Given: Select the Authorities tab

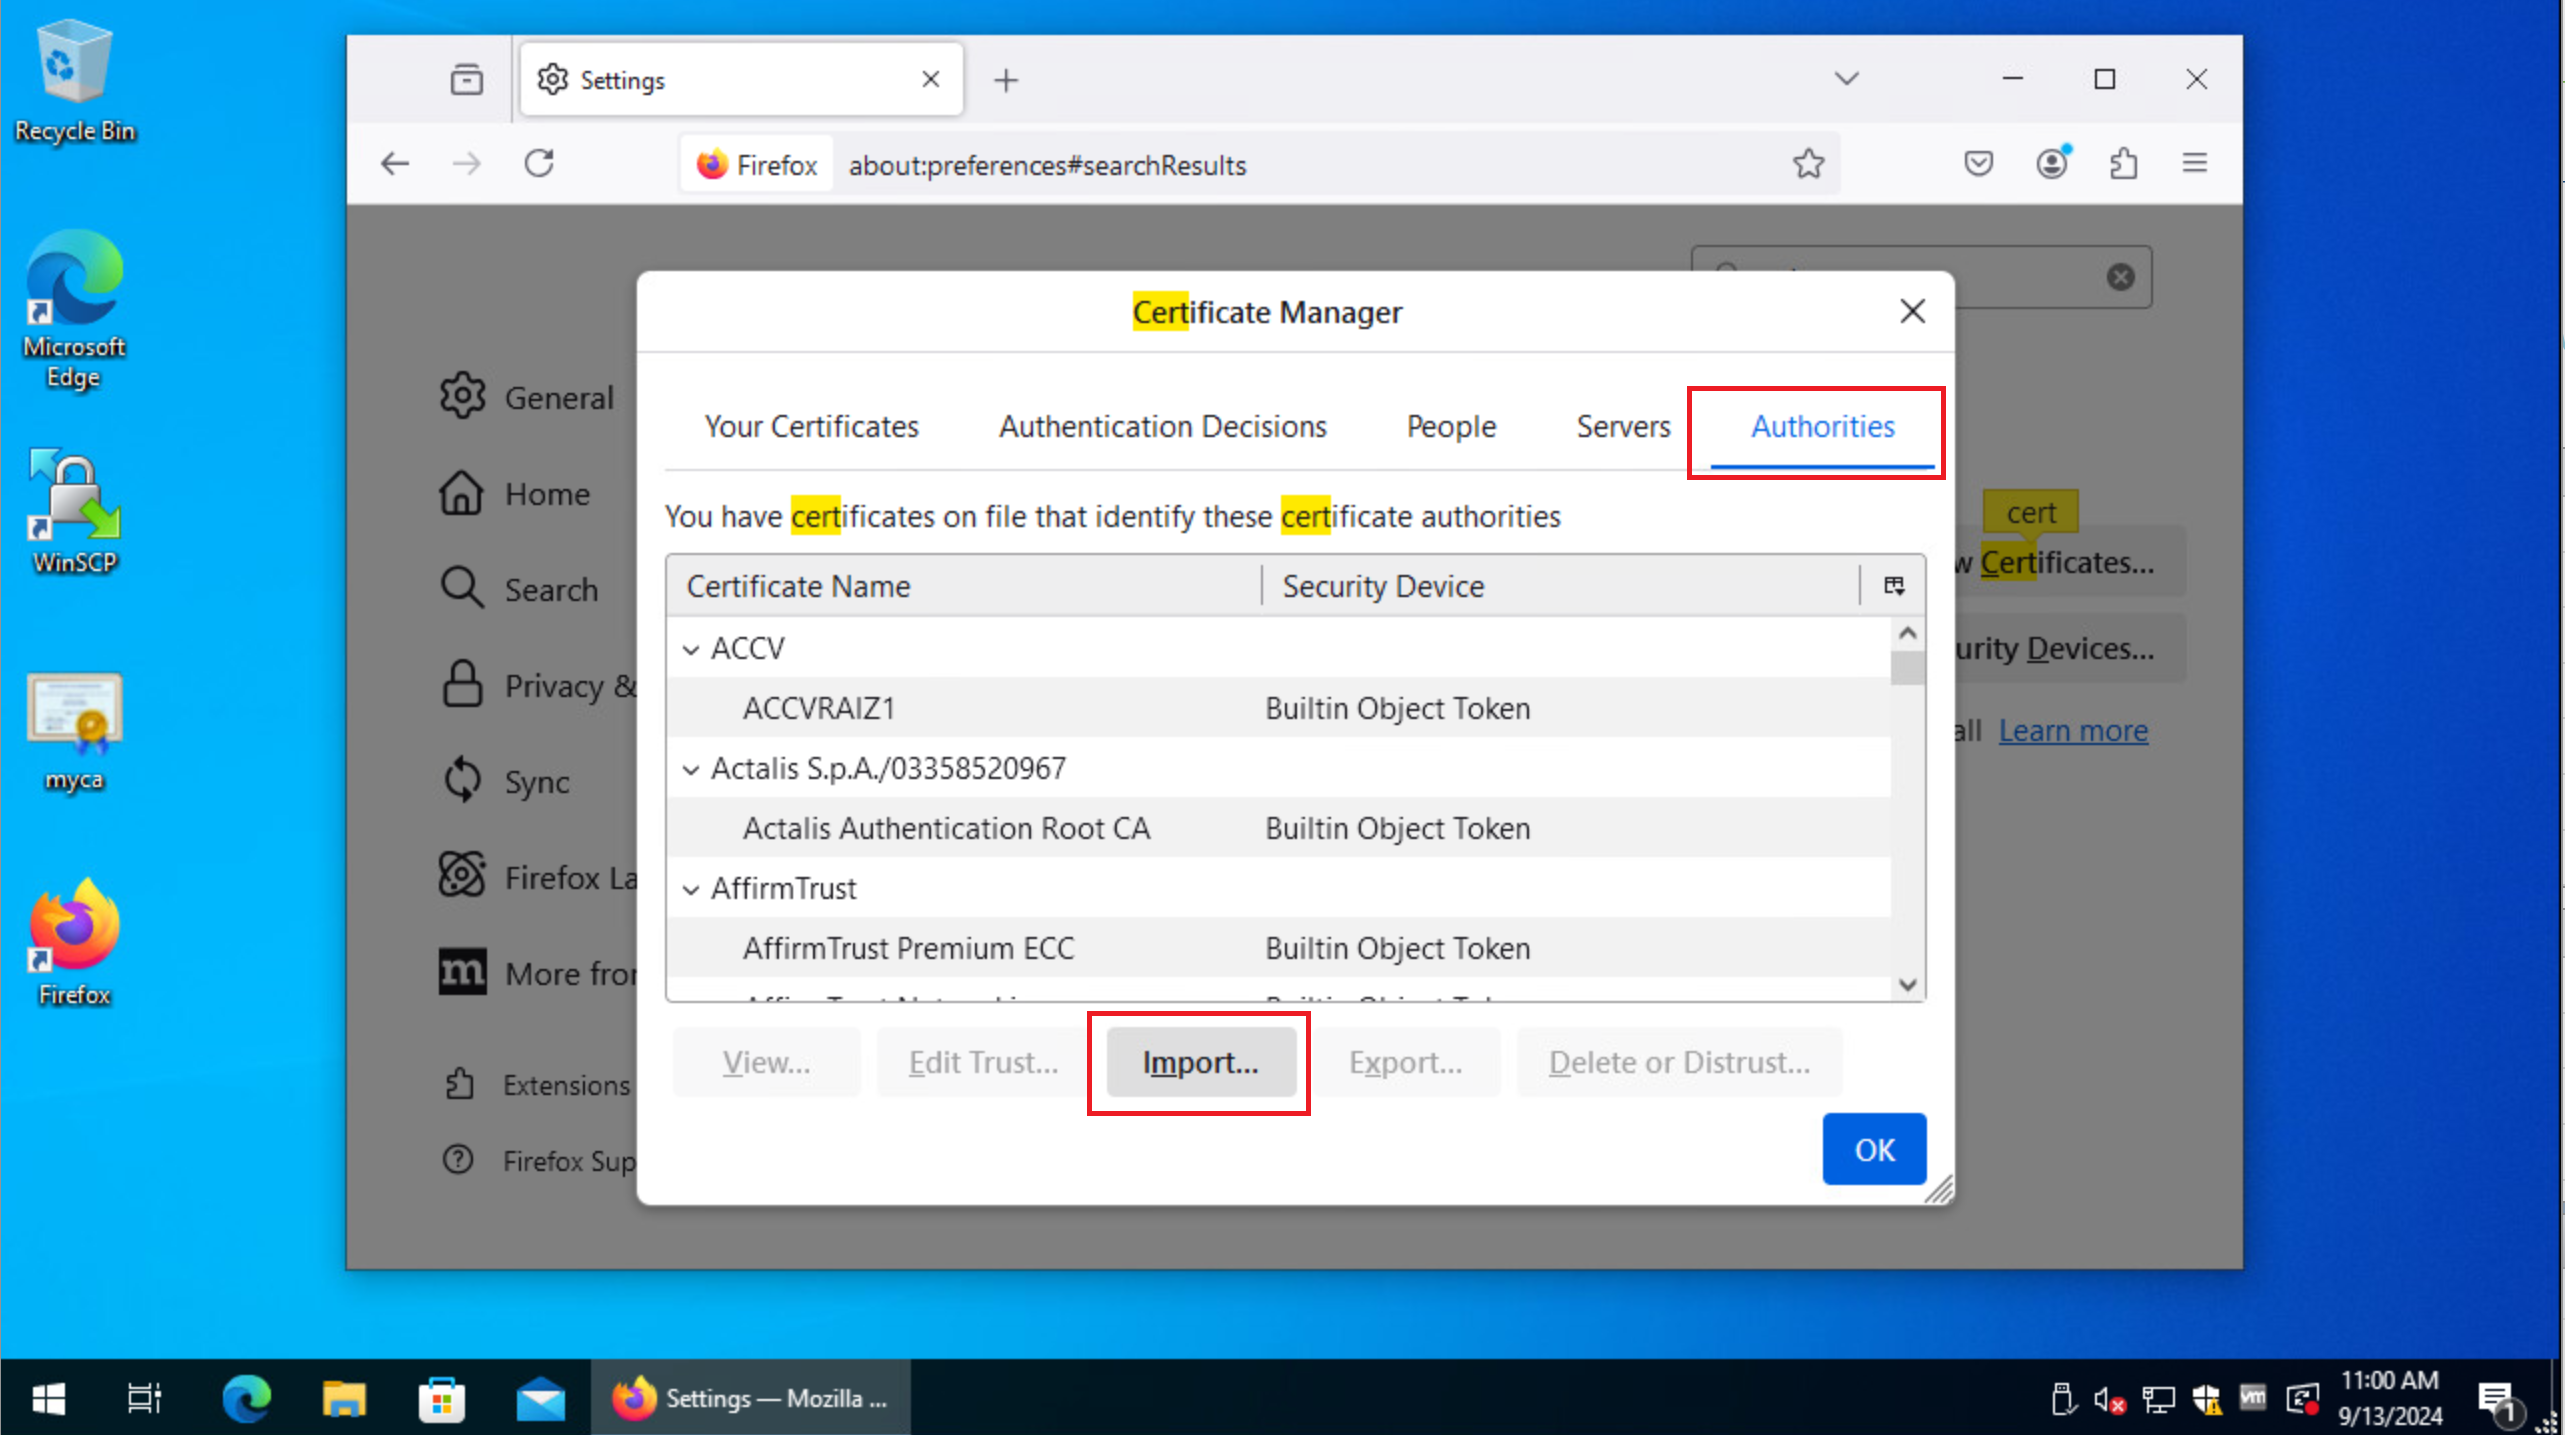Looking at the screenshot, I should (1822, 428).
